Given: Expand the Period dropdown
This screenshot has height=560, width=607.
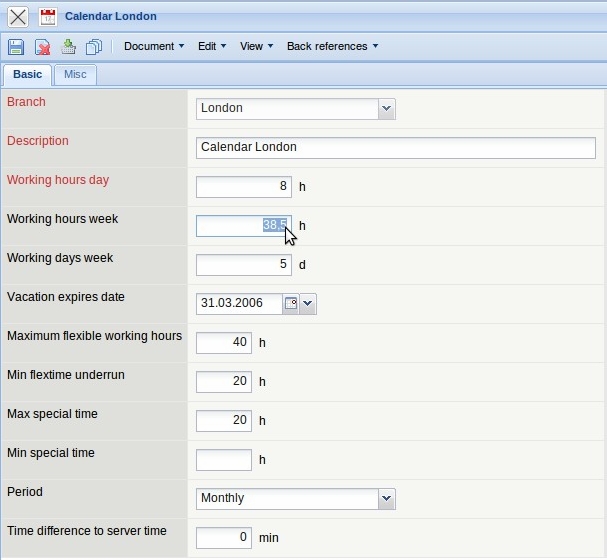Looking at the screenshot, I should click(386, 499).
